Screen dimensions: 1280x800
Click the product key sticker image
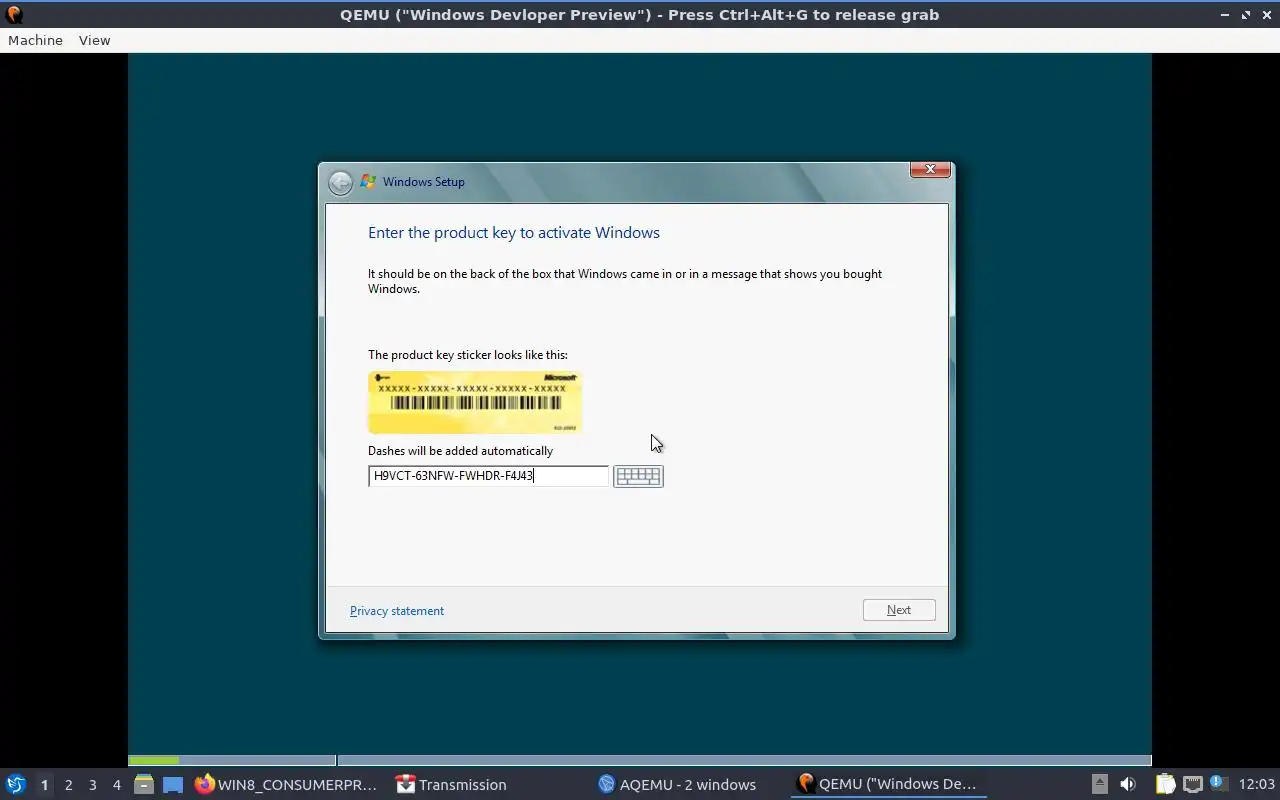pyautogui.click(x=475, y=402)
